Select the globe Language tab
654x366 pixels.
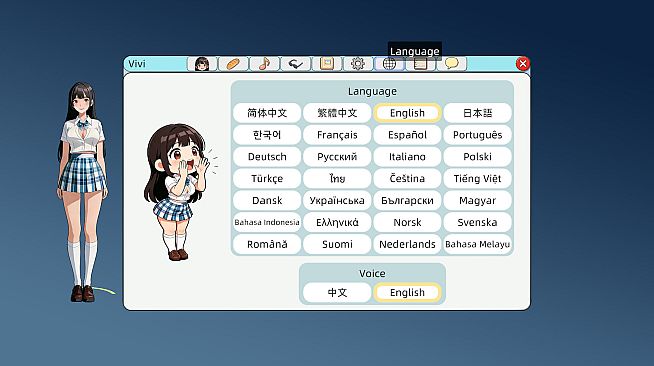point(389,64)
